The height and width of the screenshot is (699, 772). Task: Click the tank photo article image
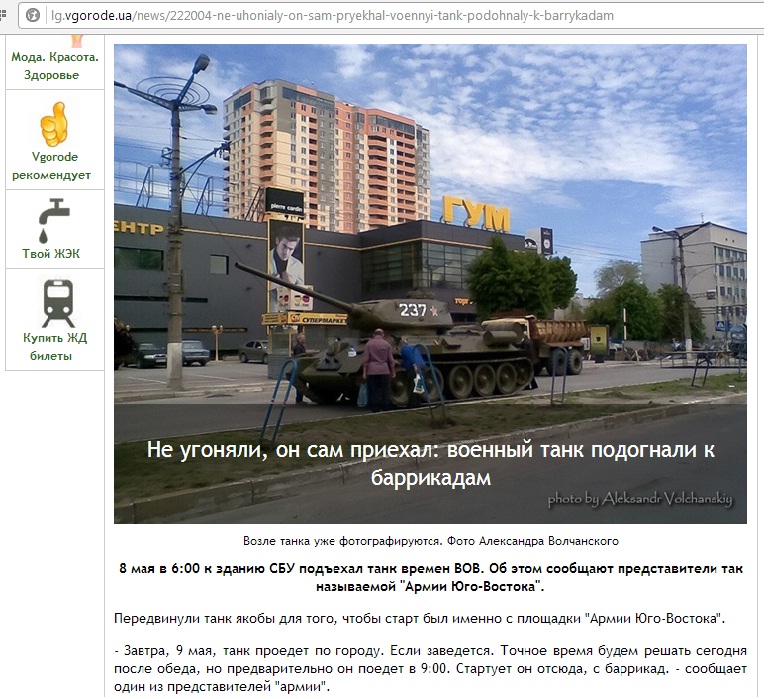430,284
